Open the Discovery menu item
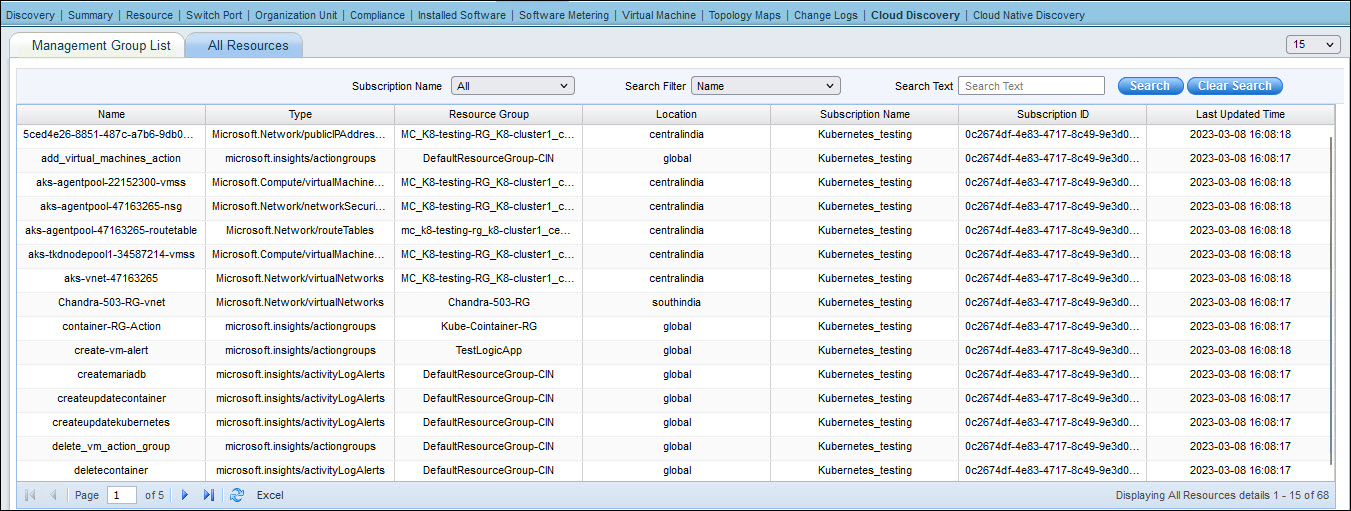Viewport: 1351px width, 511px height. point(31,15)
